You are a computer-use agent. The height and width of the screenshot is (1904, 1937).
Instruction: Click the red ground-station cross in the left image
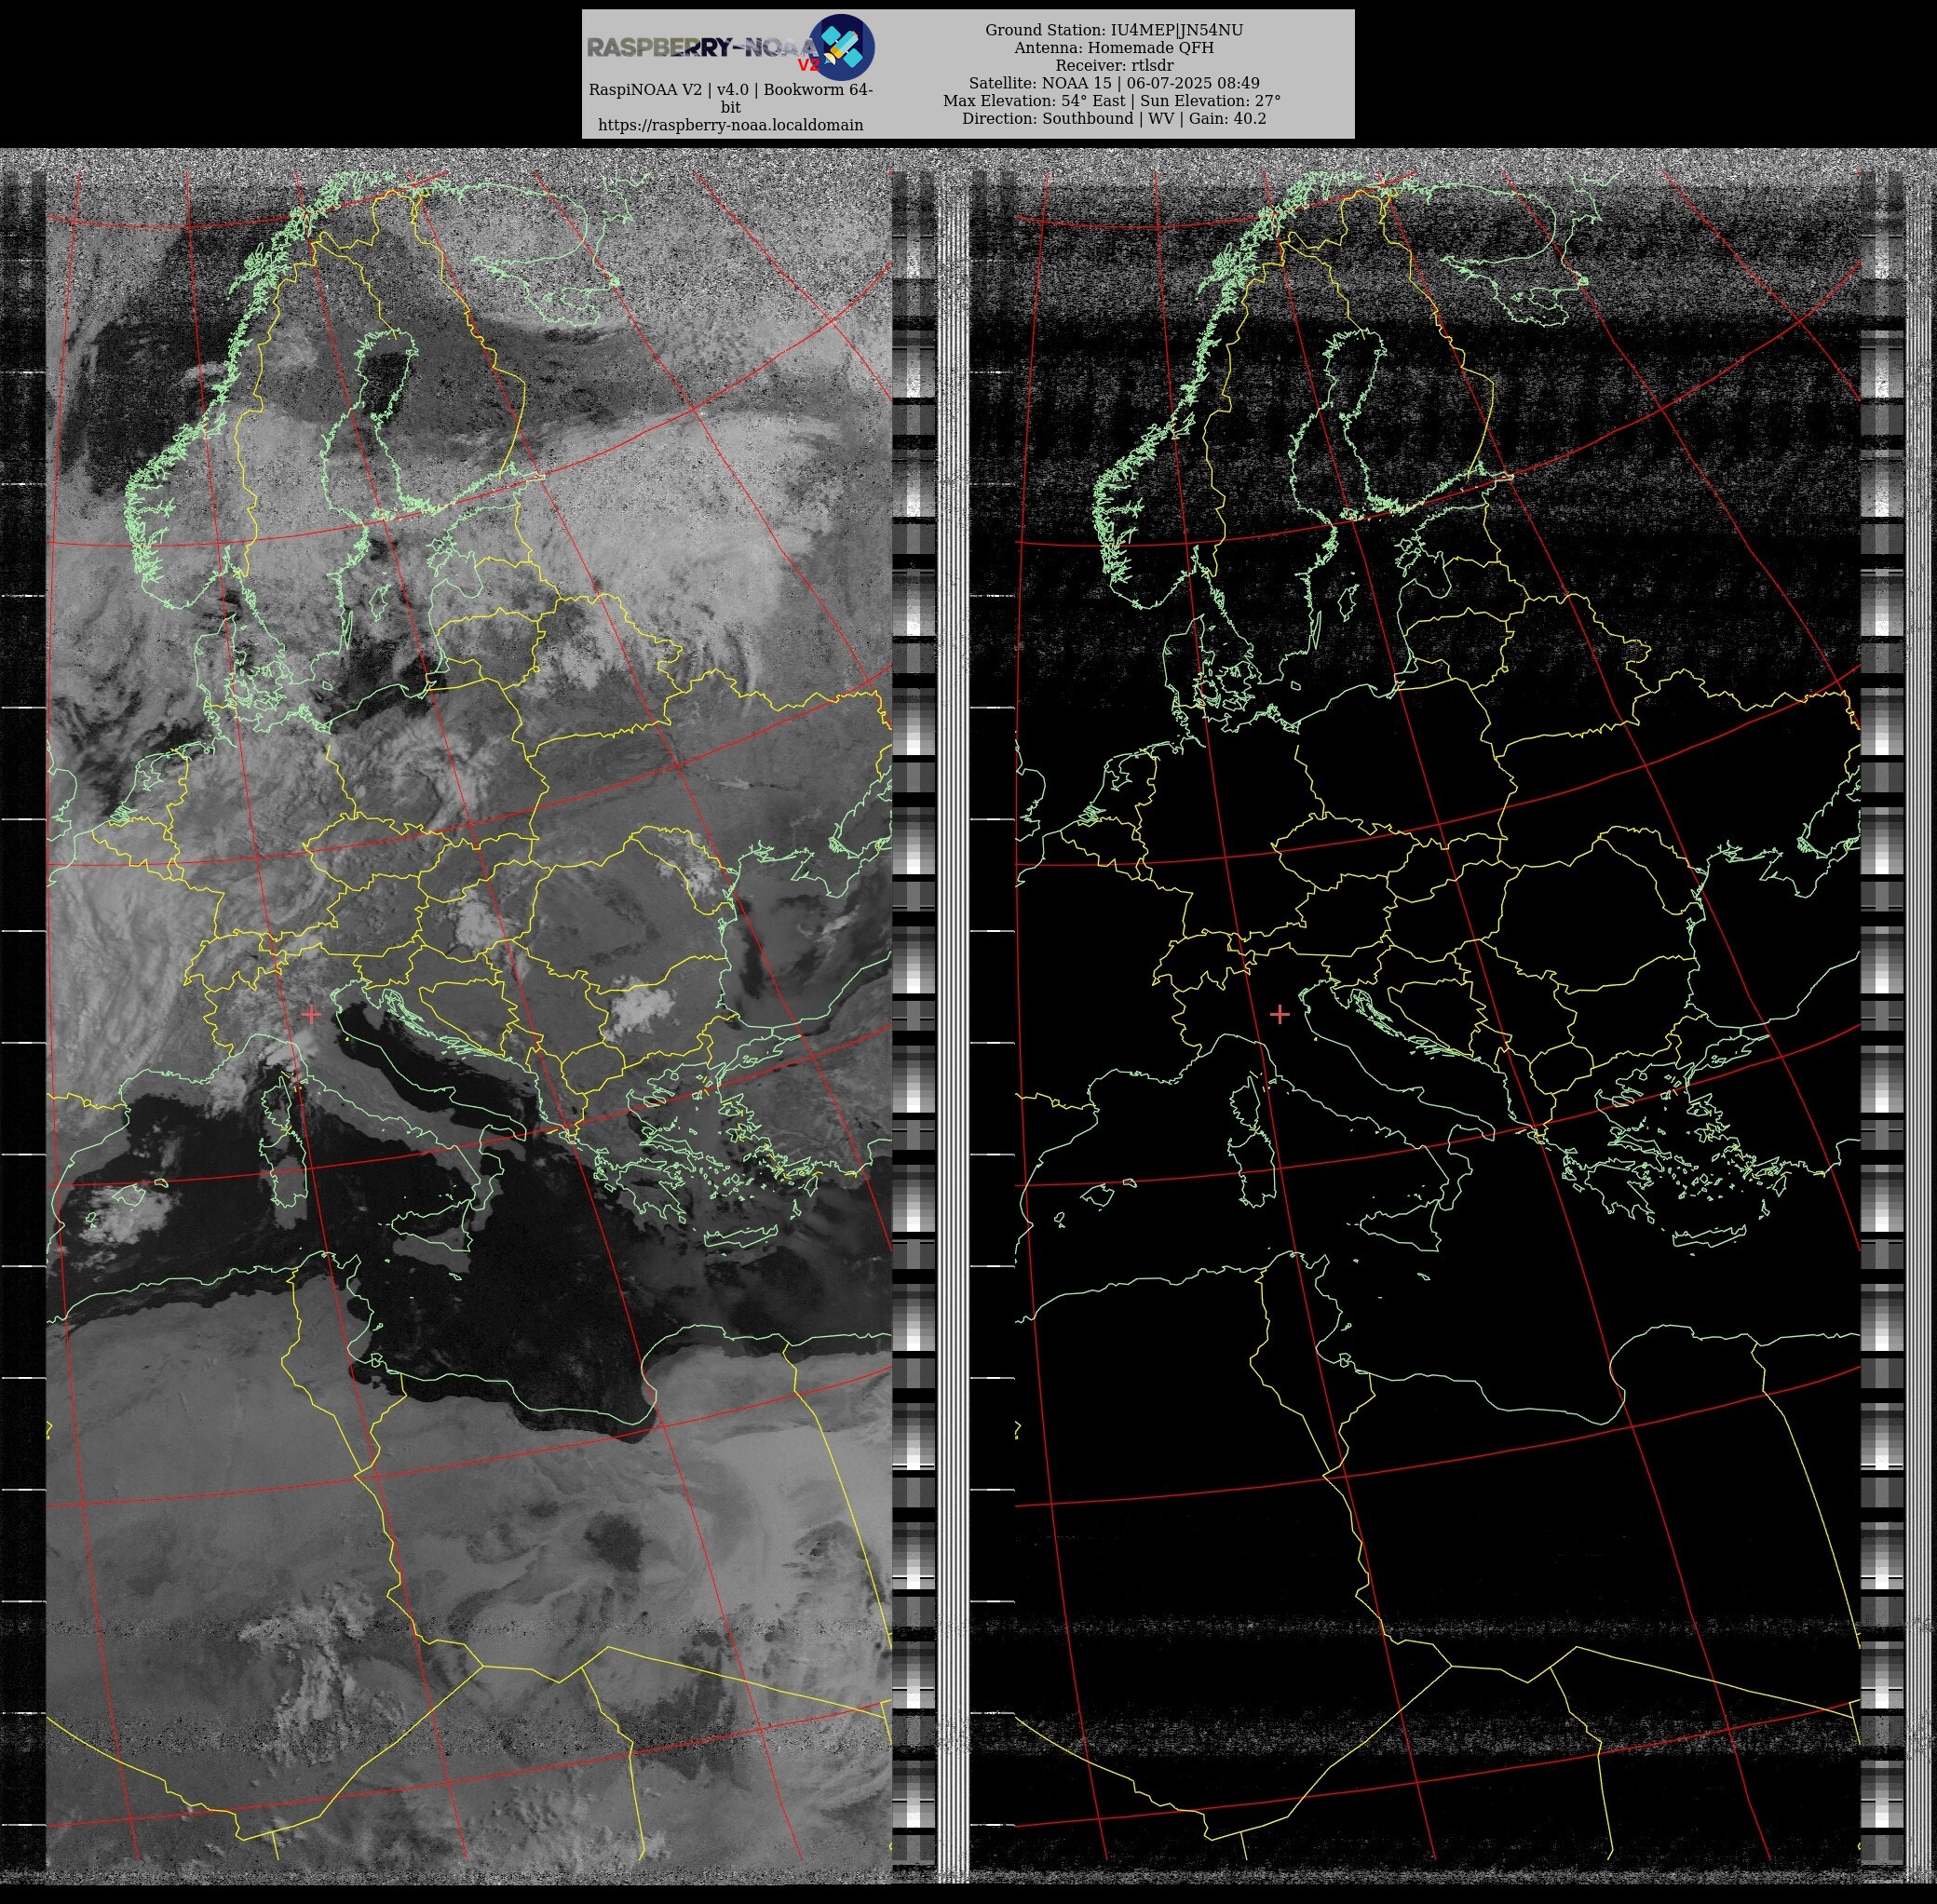pyautogui.click(x=311, y=1014)
